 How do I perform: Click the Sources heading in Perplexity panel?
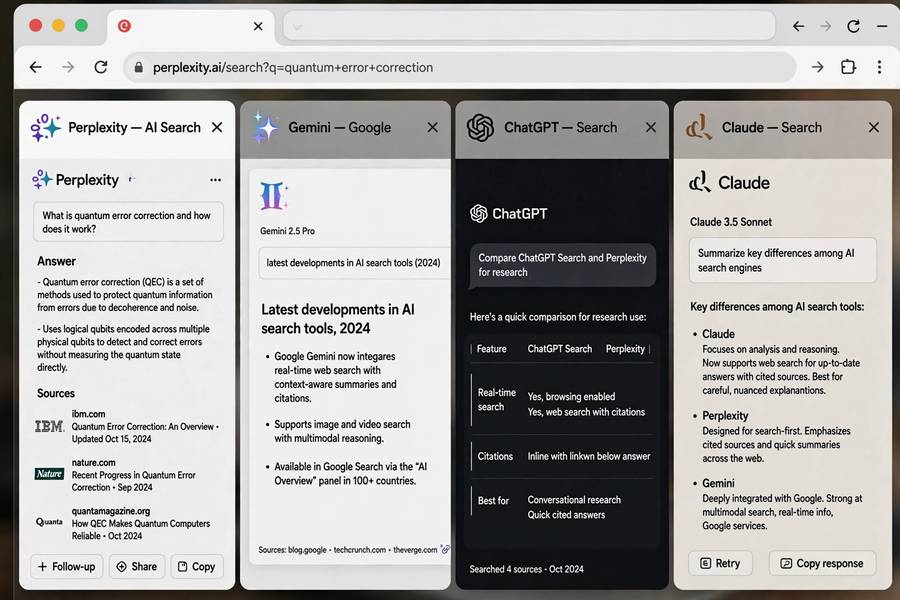click(x=56, y=393)
